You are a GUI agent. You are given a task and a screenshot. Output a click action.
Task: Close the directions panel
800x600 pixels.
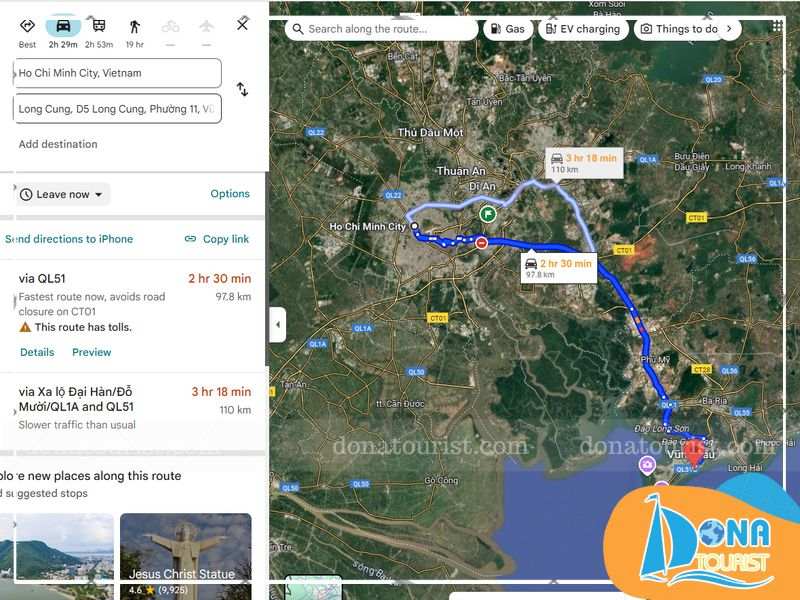(242, 24)
